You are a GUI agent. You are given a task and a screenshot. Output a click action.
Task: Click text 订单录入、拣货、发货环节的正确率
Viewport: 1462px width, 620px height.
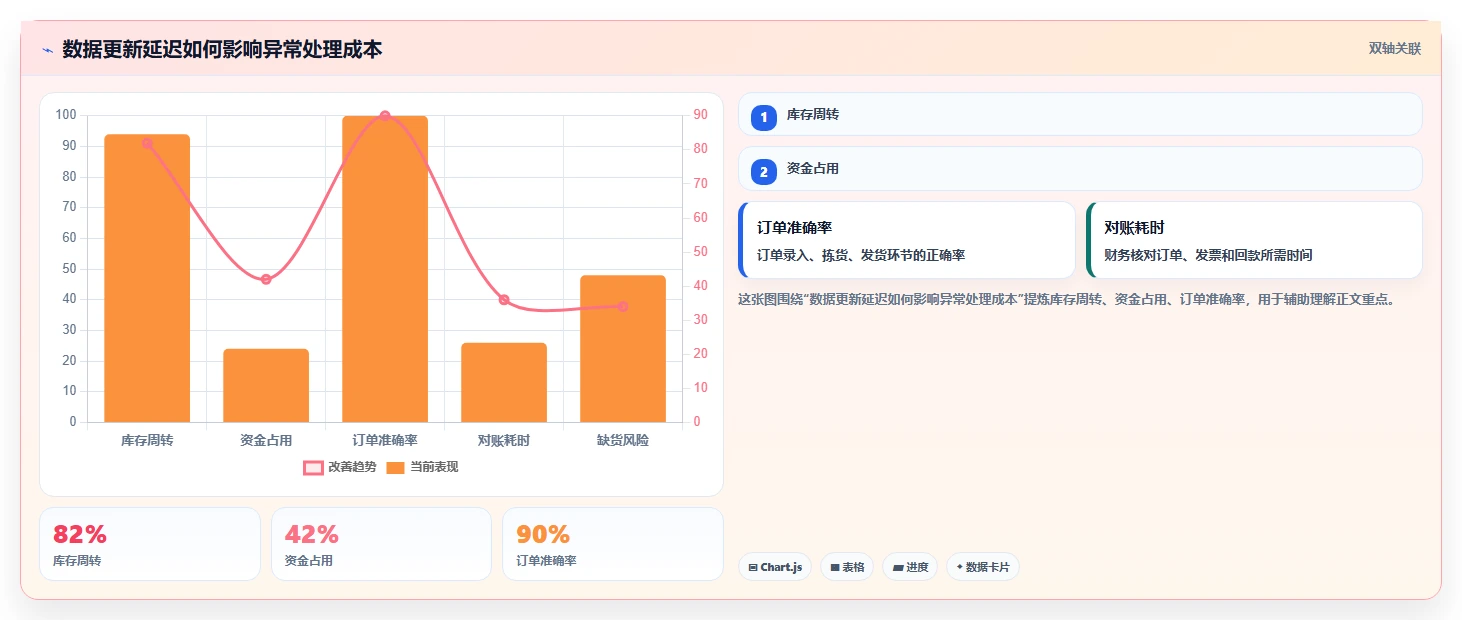pyautogui.click(x=861, y=255)
